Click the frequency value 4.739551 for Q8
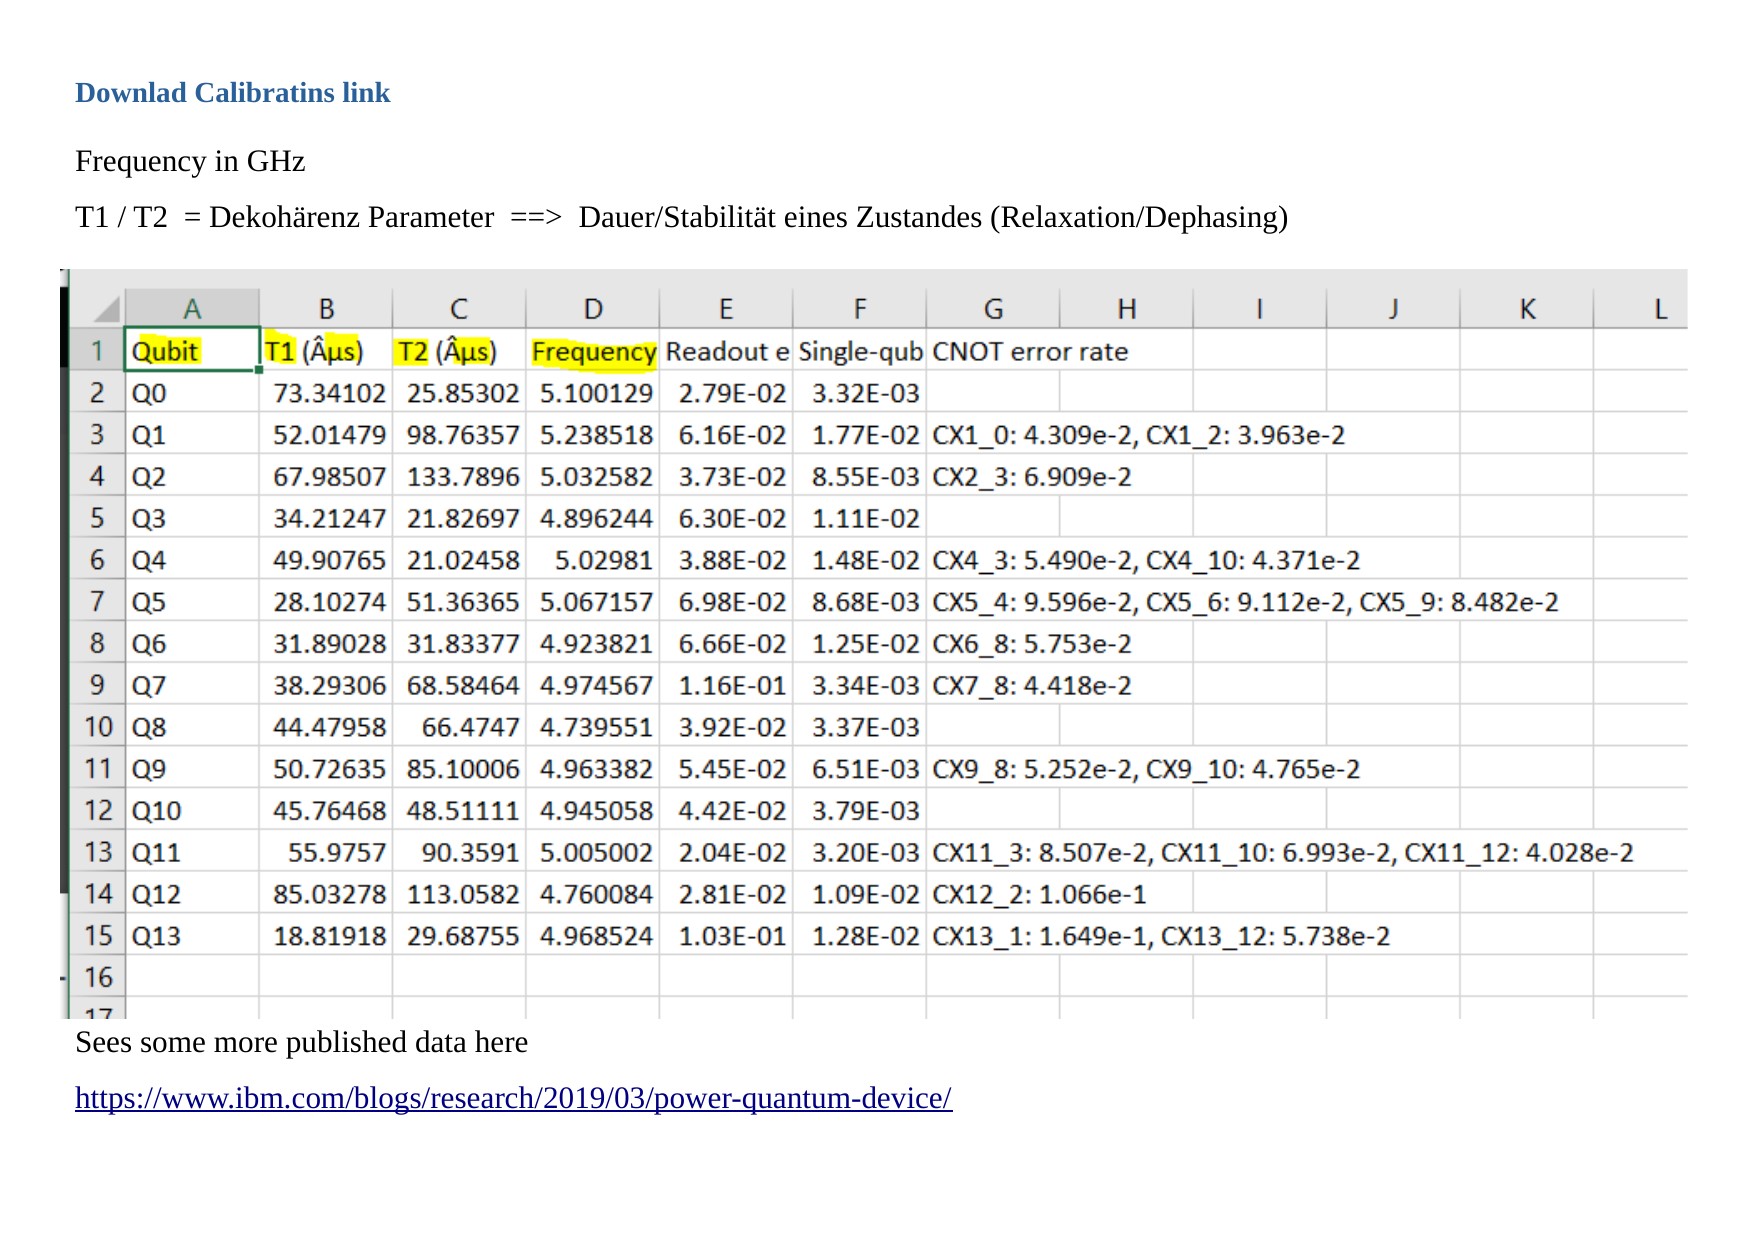Viewport: 1754px width, 1241px height. pos(595,728)
